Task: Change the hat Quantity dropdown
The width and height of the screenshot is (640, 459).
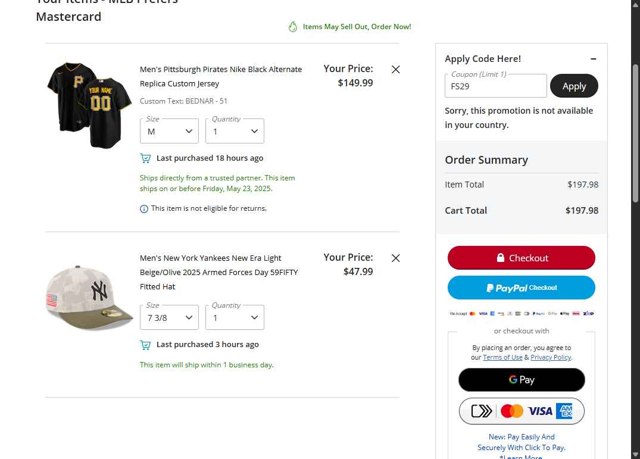Action: 235,317
